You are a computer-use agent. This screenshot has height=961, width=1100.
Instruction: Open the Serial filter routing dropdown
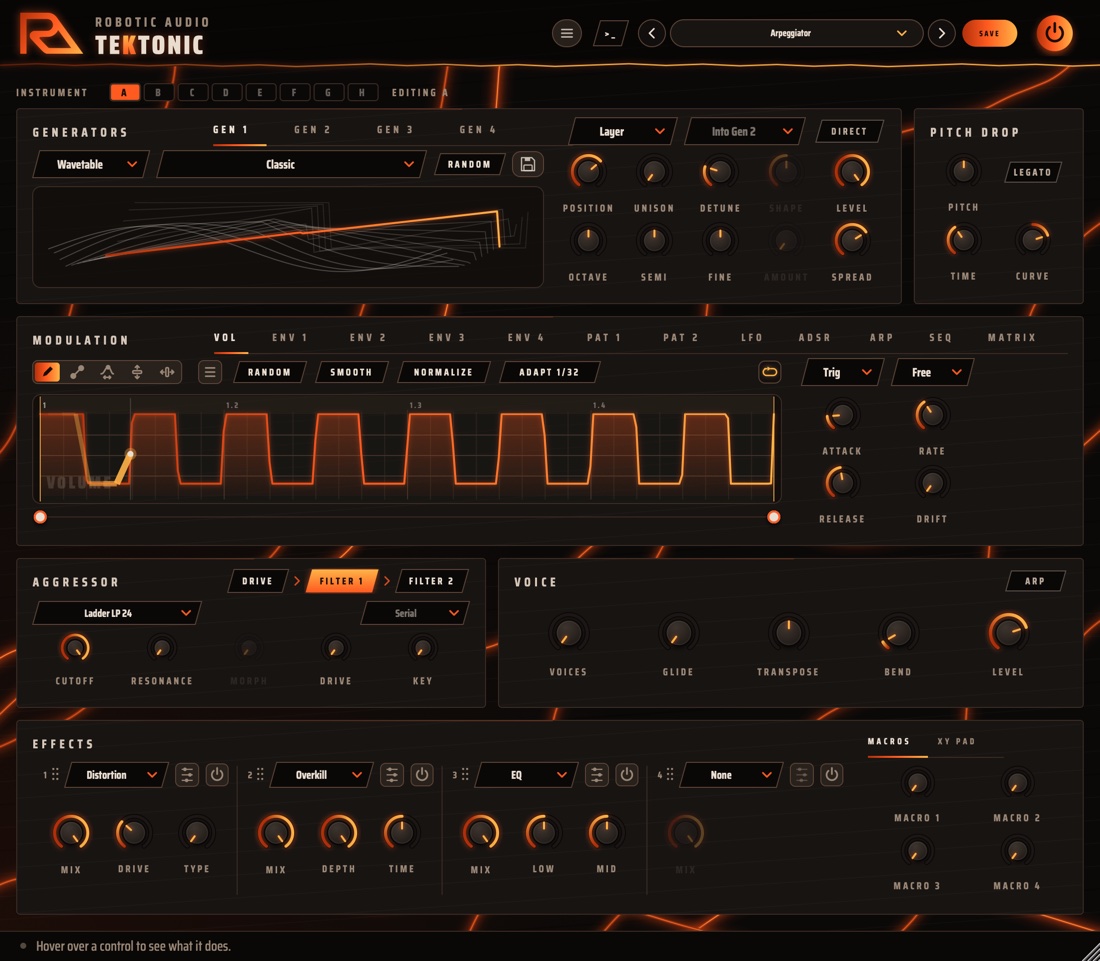click(x=415, y=613)
